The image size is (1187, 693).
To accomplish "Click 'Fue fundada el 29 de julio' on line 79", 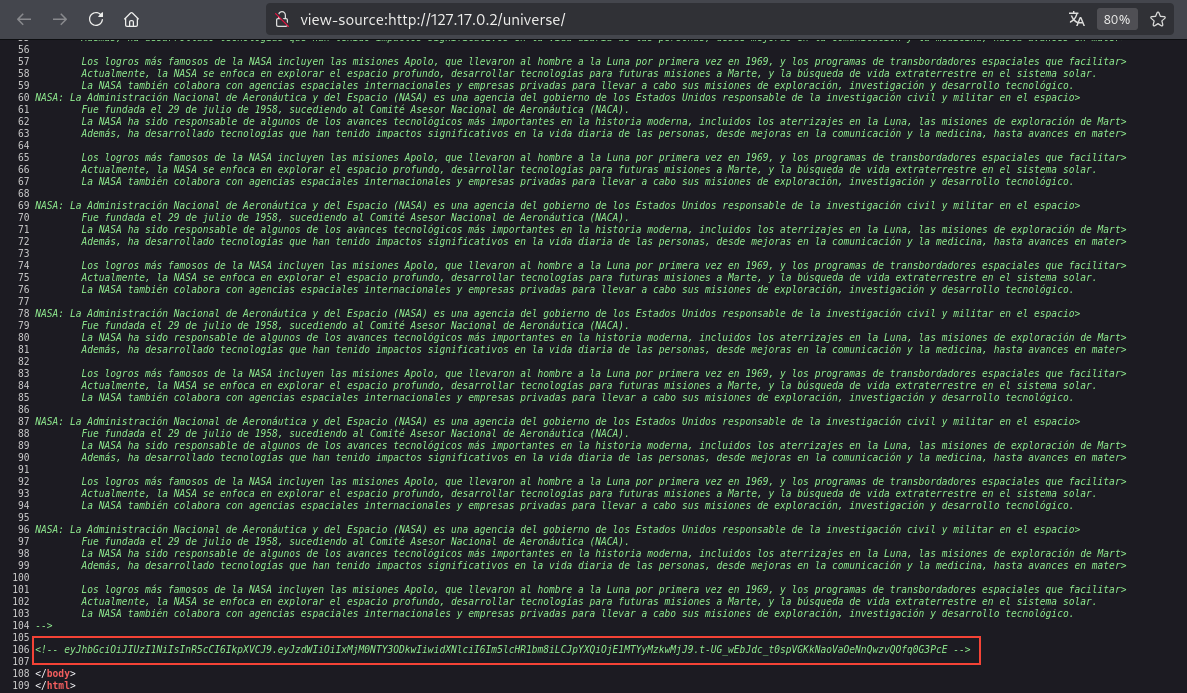I will click(x=156, y=326).
